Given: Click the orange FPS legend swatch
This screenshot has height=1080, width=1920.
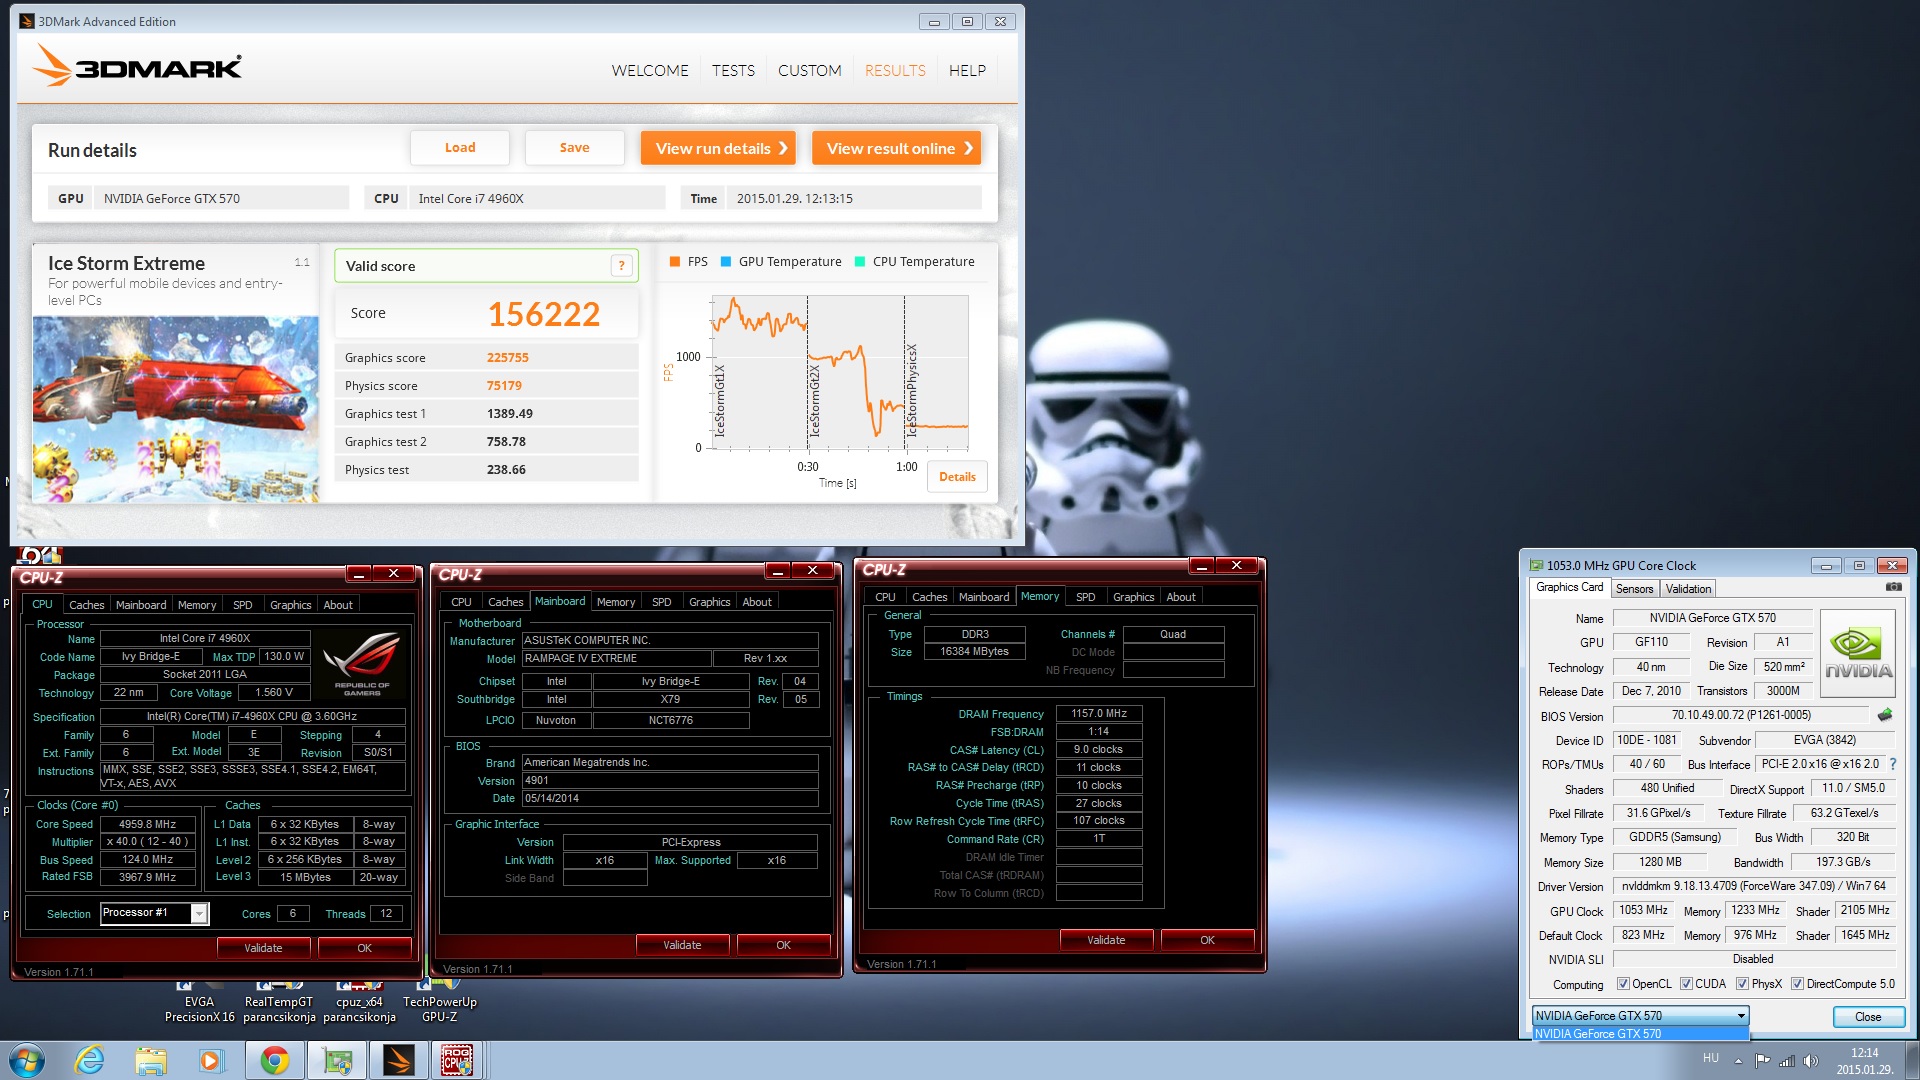Looking at the screenshot, I should [675, 262].
